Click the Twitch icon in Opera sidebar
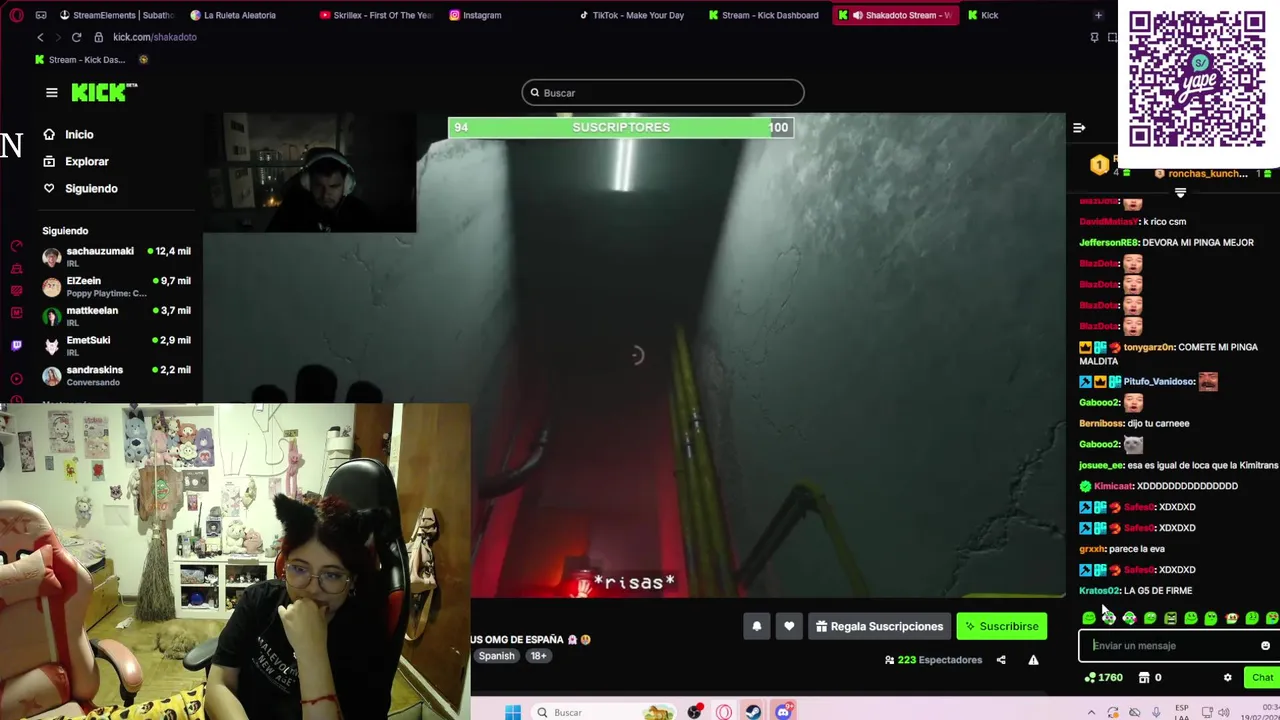 [16, 345]
